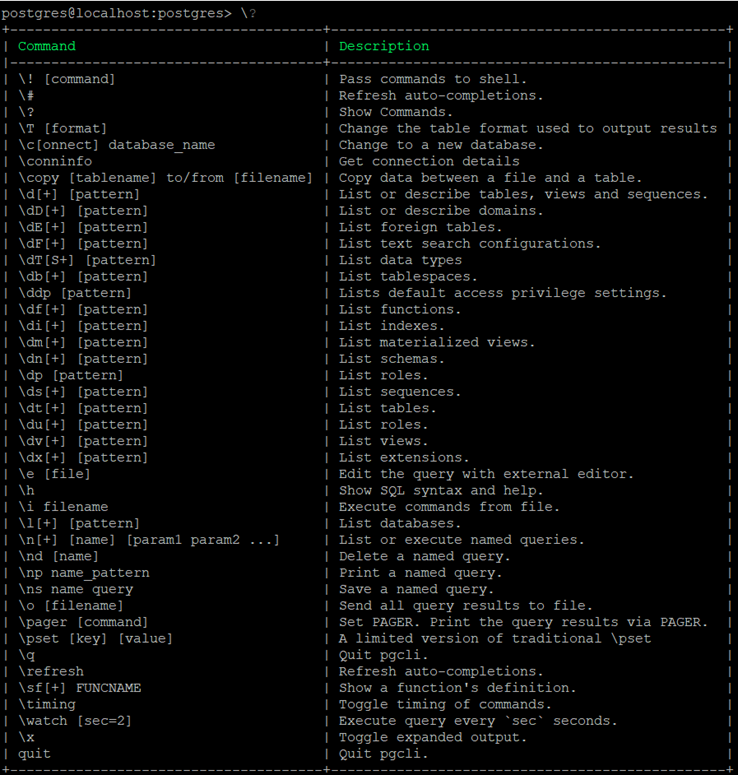
Task: Select the \conninfo command text
Action: coord(55,161)
